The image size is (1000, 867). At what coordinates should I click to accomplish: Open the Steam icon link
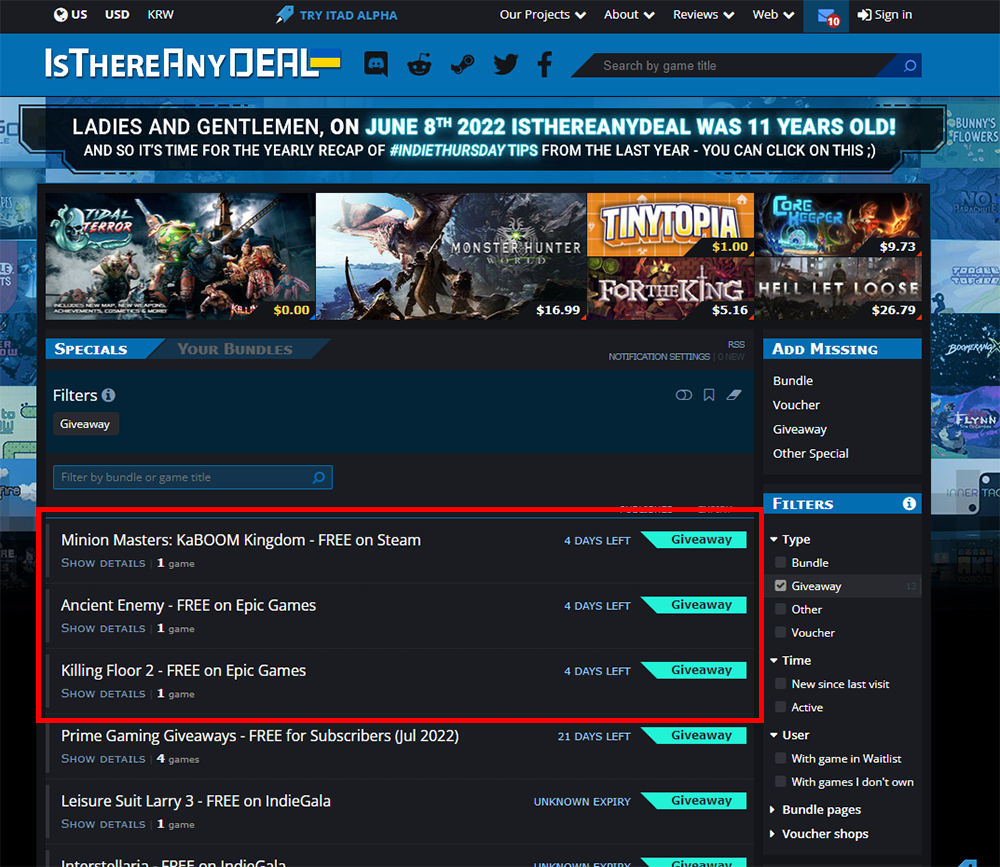pos(462,64)
